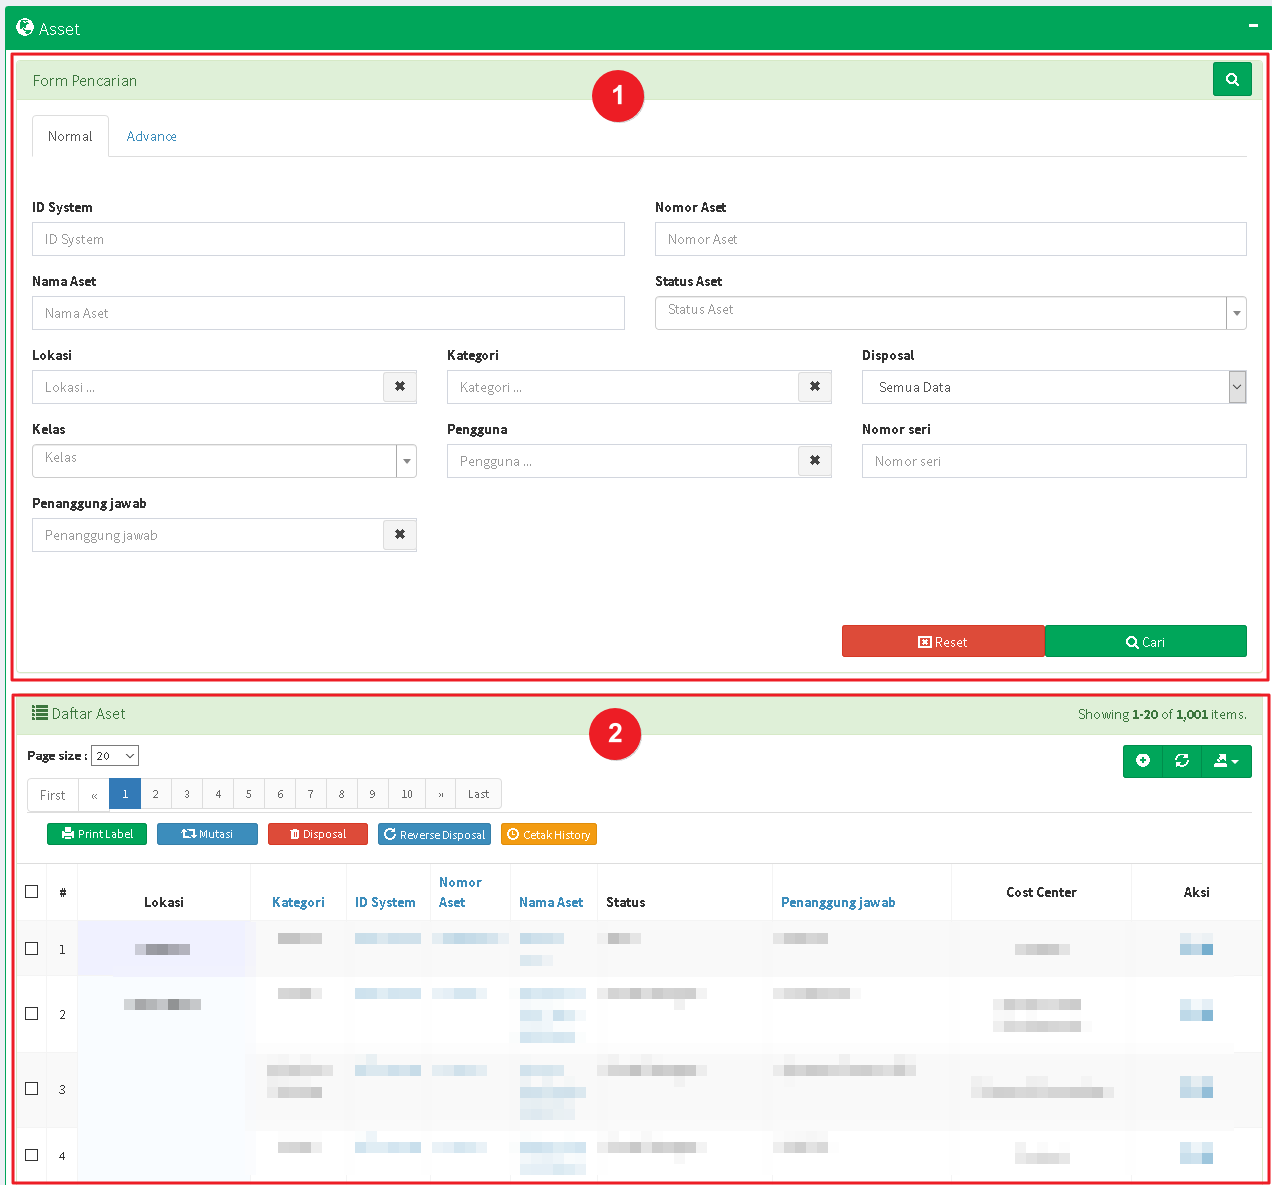Click the green add (plus) icon button
The height and width of the screenshot is (1185, 1272).
click(1143, 761)
